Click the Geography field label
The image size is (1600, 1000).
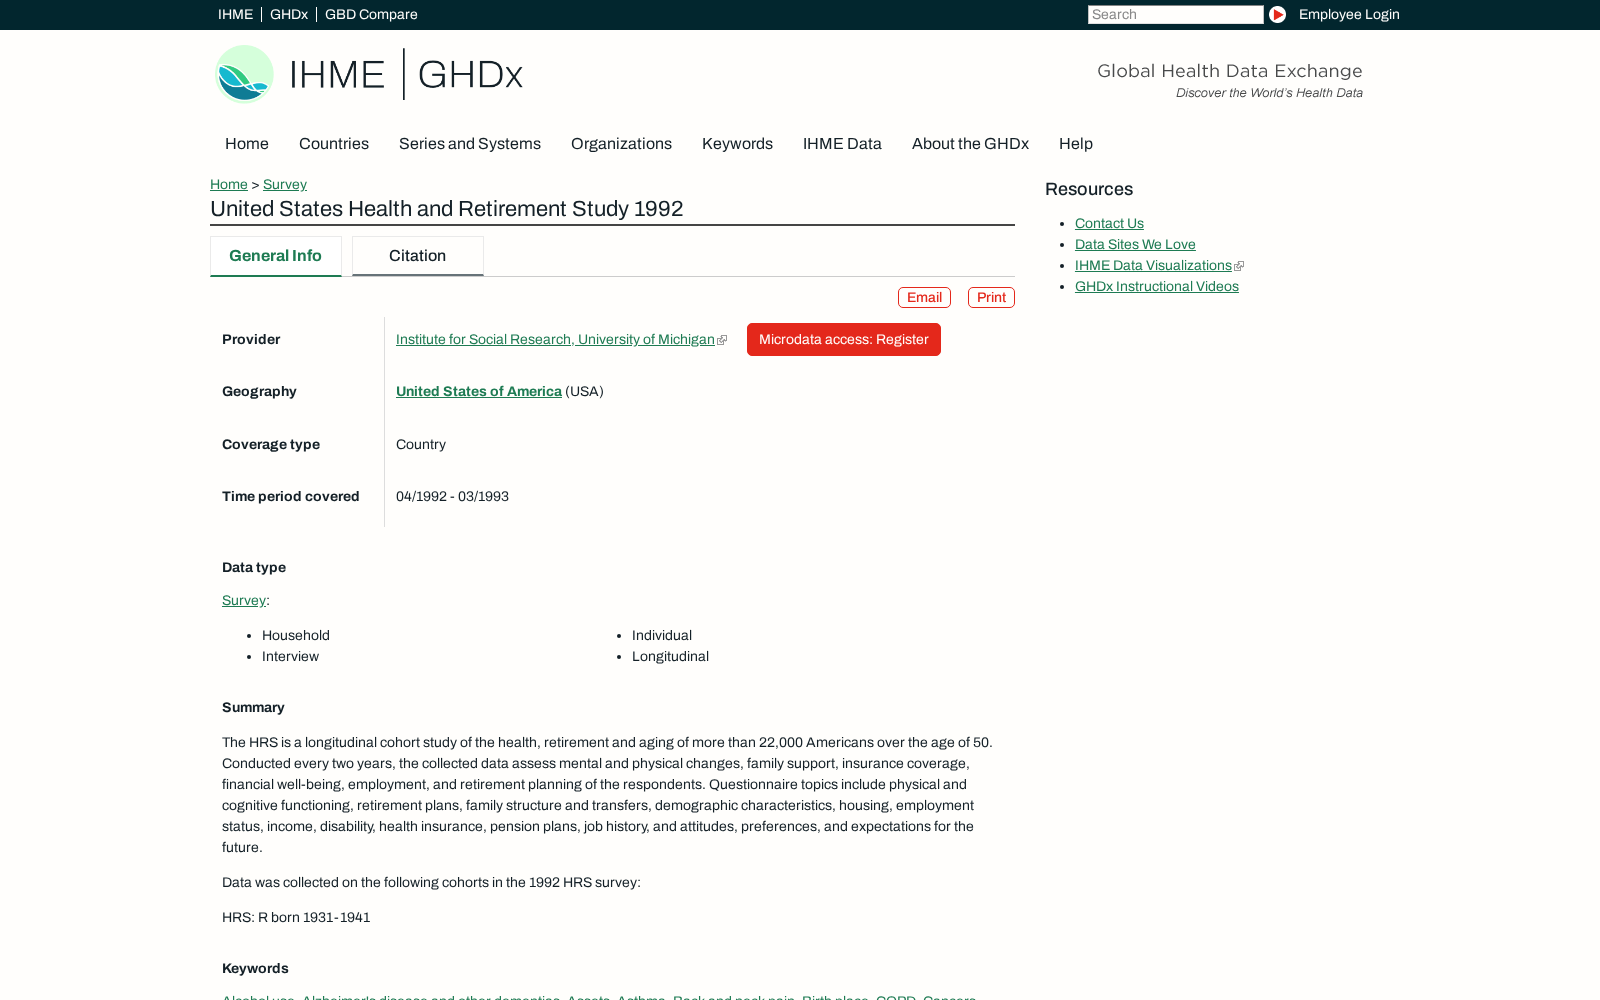coord(259,391)
